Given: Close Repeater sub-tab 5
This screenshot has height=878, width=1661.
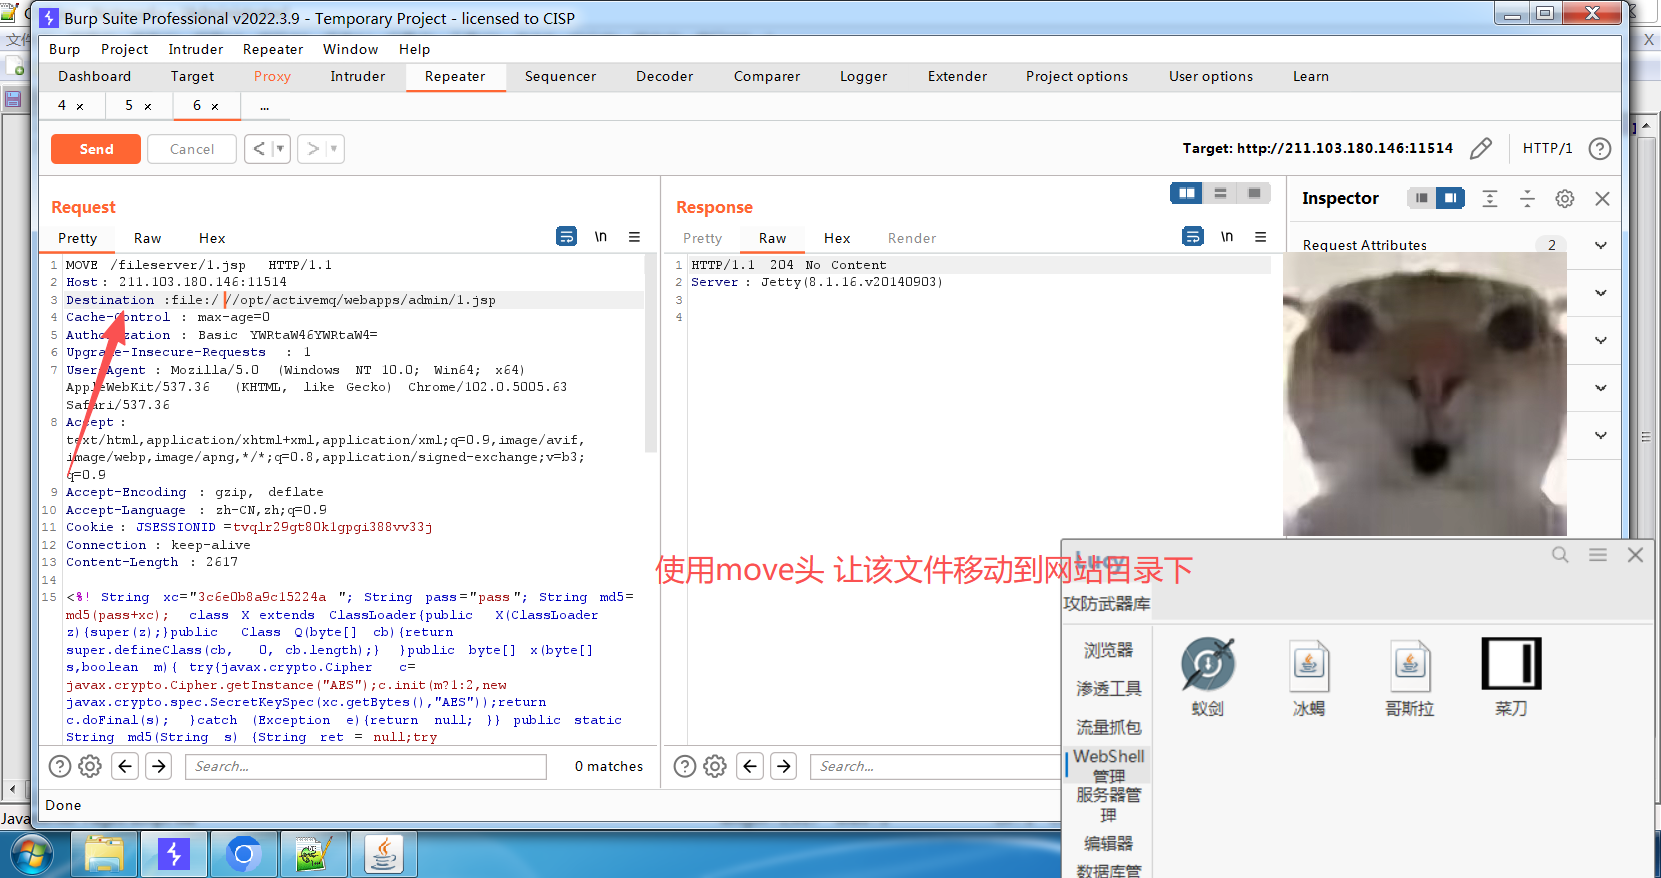Looking at the screenshot, I should pos(148,106).
